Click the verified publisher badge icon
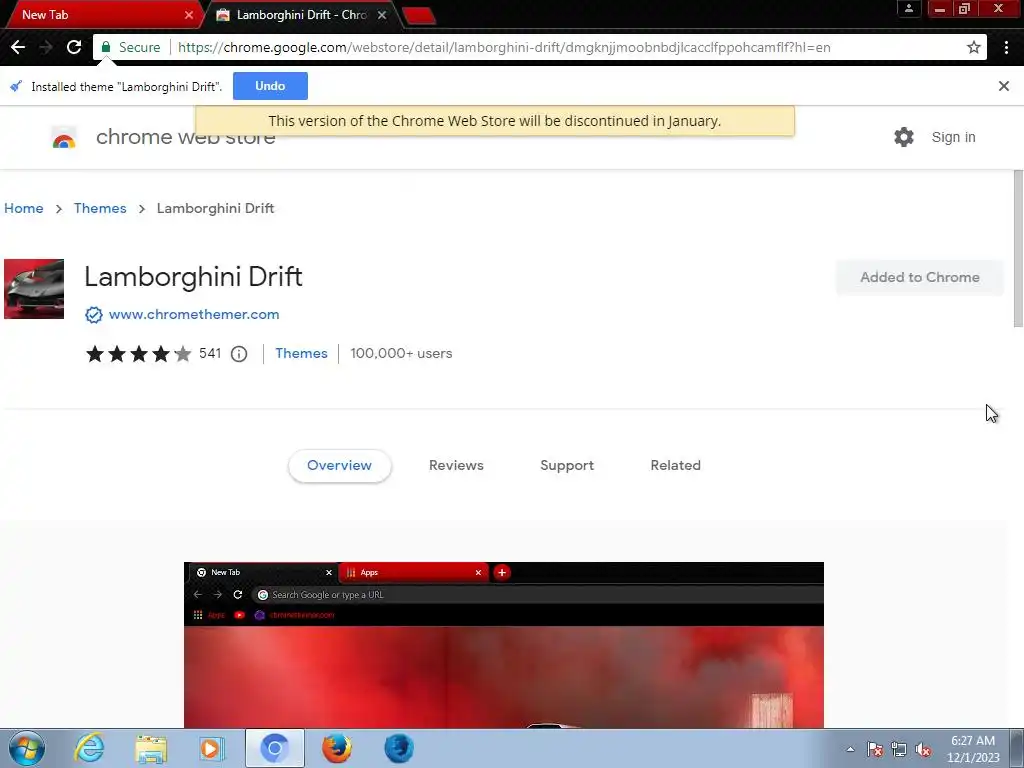 tap(94, 315)
